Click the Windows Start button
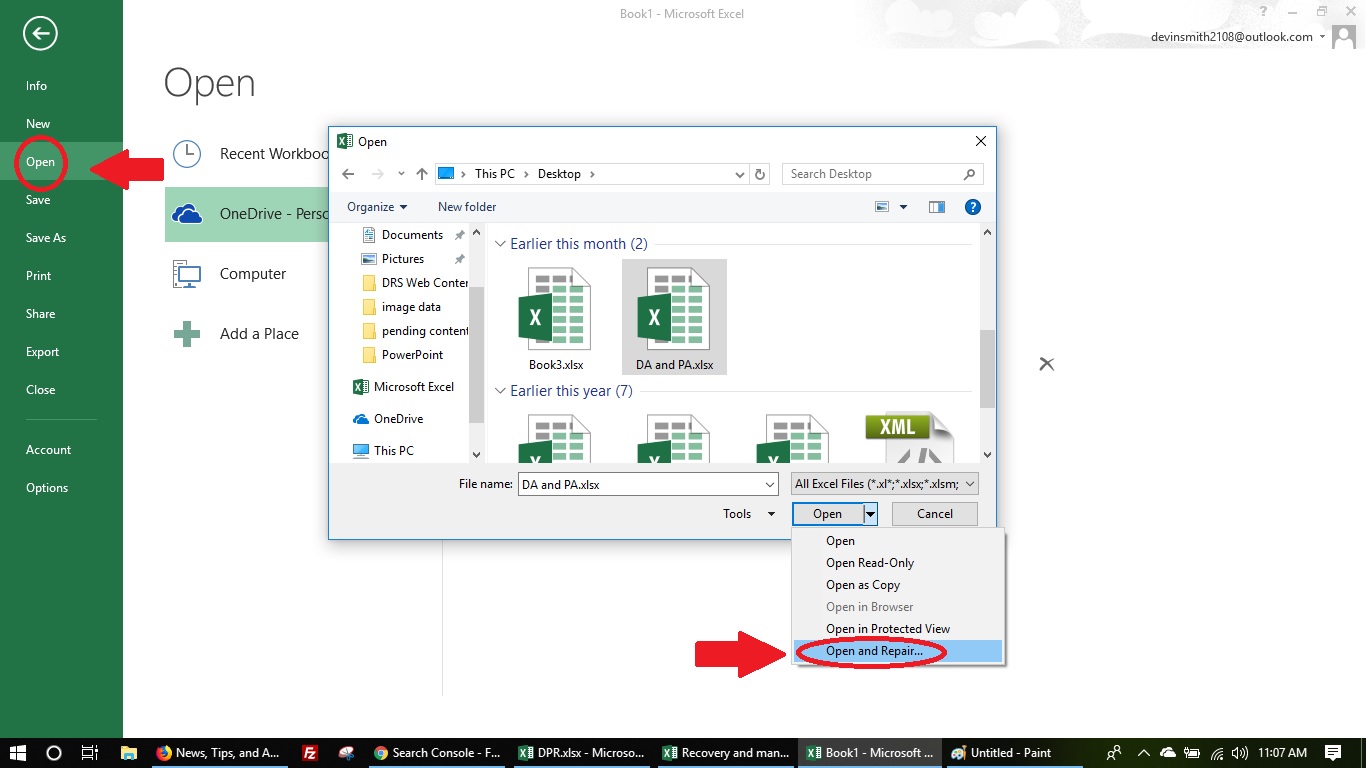This screenshot has height=768, width=1366. point(17,753)
